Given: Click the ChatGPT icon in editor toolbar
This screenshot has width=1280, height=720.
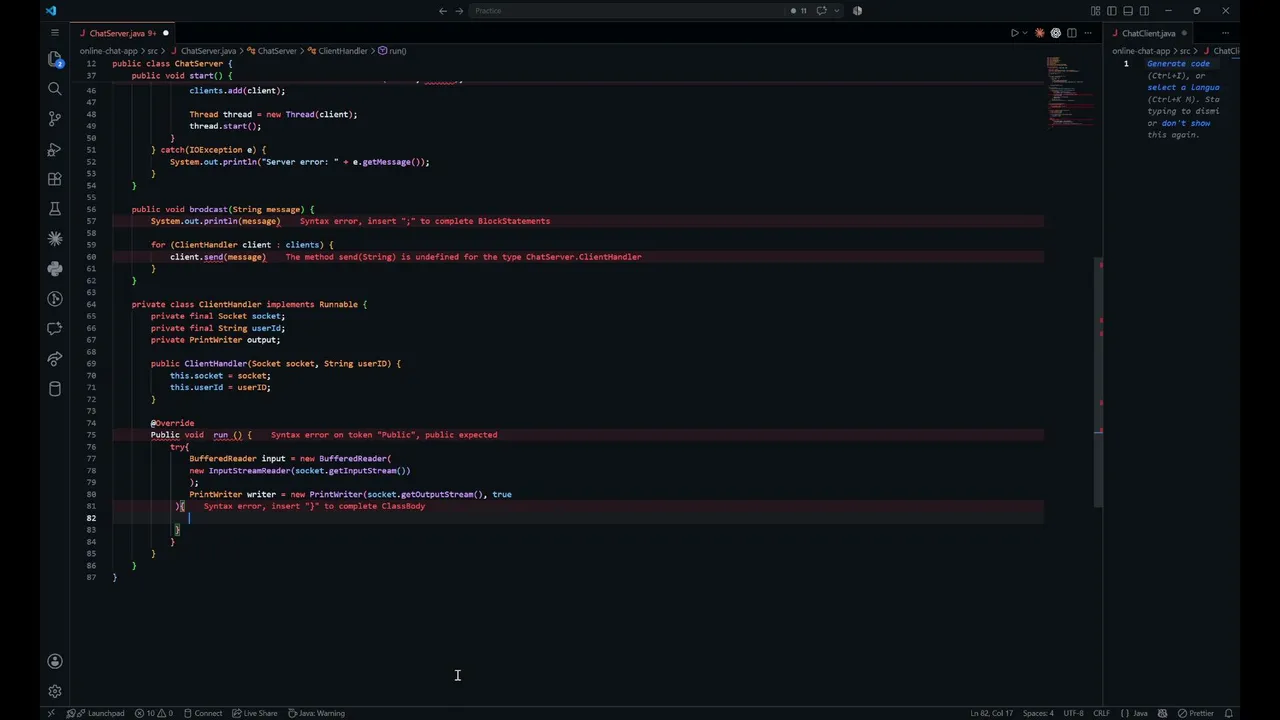Looking at the screenshot, I should tap(1056, 33).
